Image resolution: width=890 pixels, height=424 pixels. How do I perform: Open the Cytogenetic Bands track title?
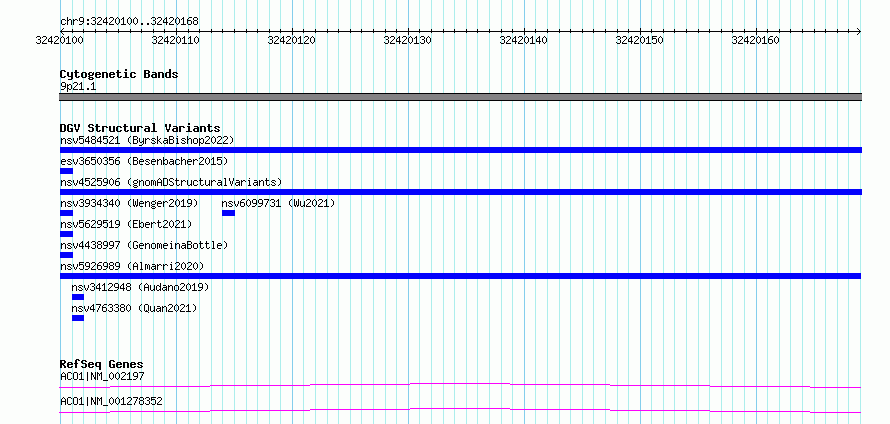point(119,74)
